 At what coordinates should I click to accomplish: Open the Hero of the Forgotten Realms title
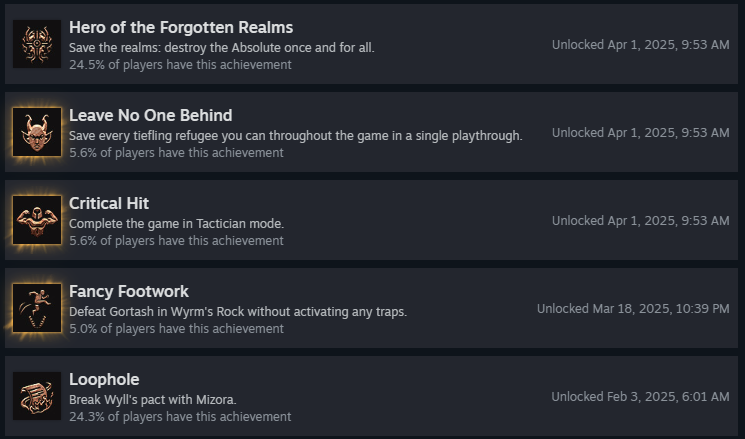point(181,28)
